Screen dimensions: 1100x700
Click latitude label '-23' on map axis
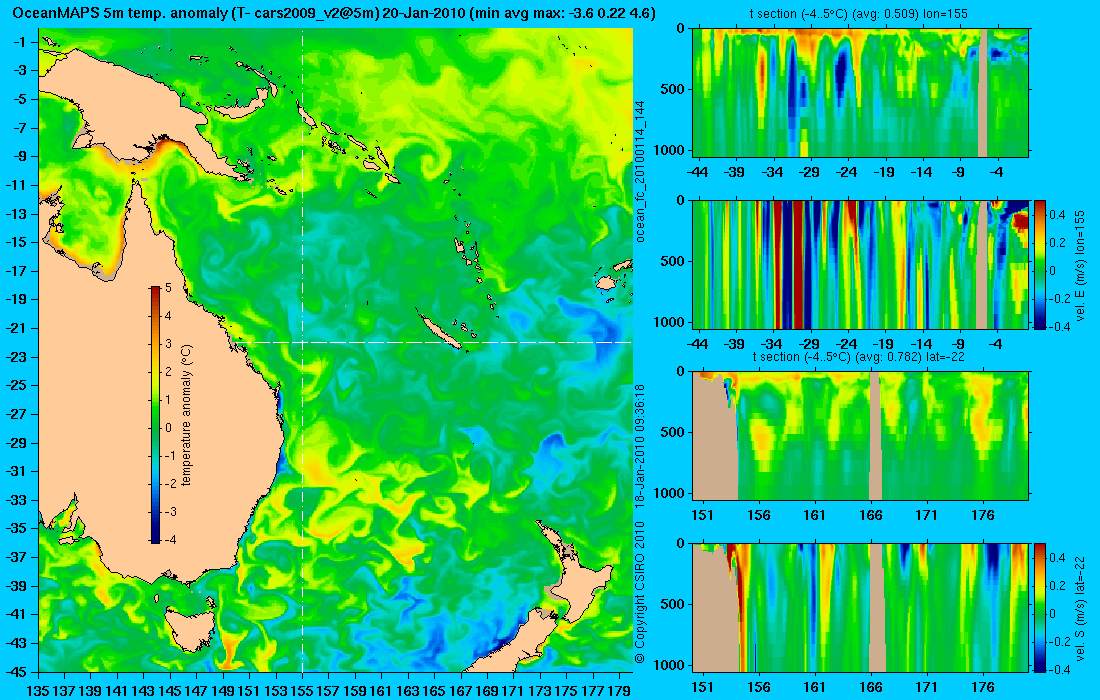(x=17, y=356)
